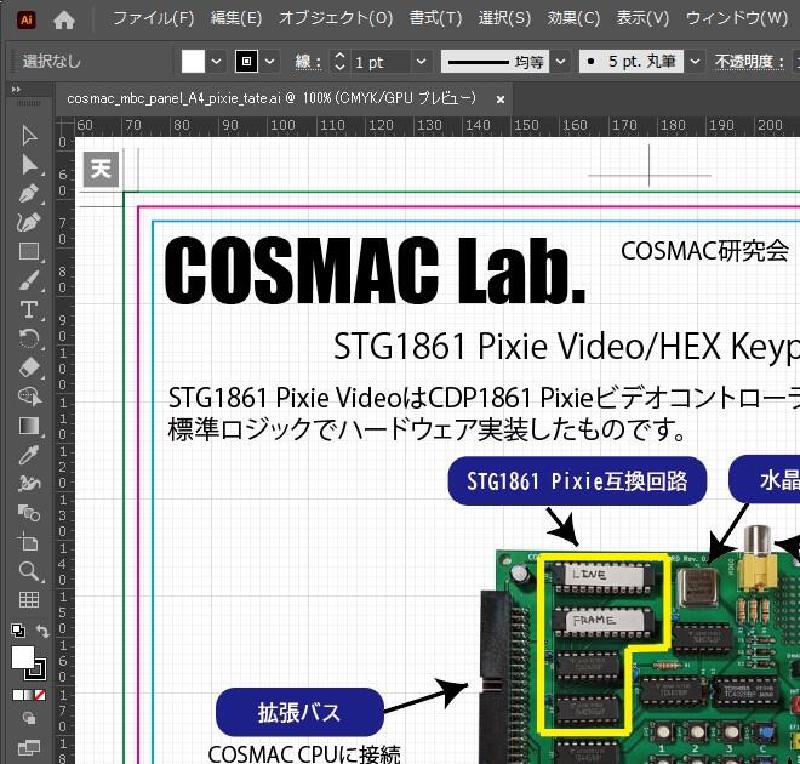The image size is (800, 764).
Task: Open the 均等 stroke profile dropdown
Action: coord(560,61)
